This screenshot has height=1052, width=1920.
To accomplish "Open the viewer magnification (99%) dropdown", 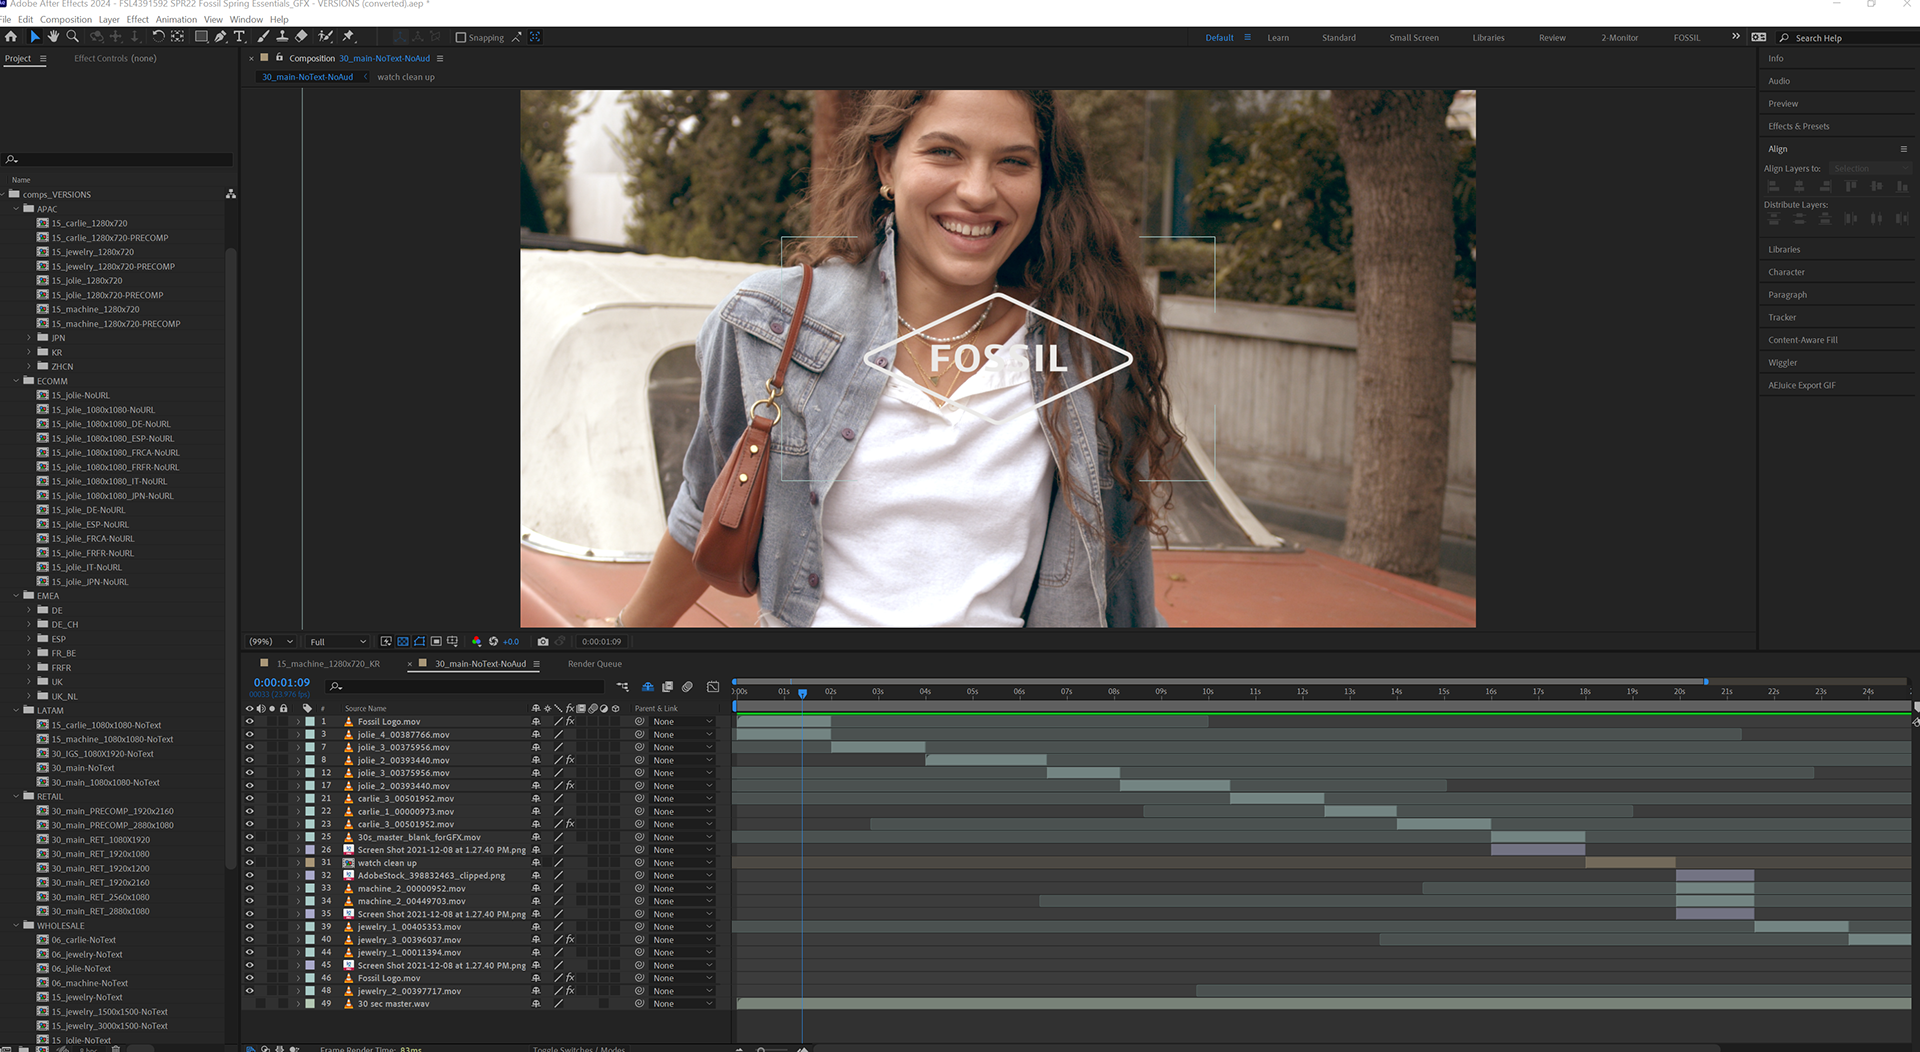I will (x=271, y=641).
